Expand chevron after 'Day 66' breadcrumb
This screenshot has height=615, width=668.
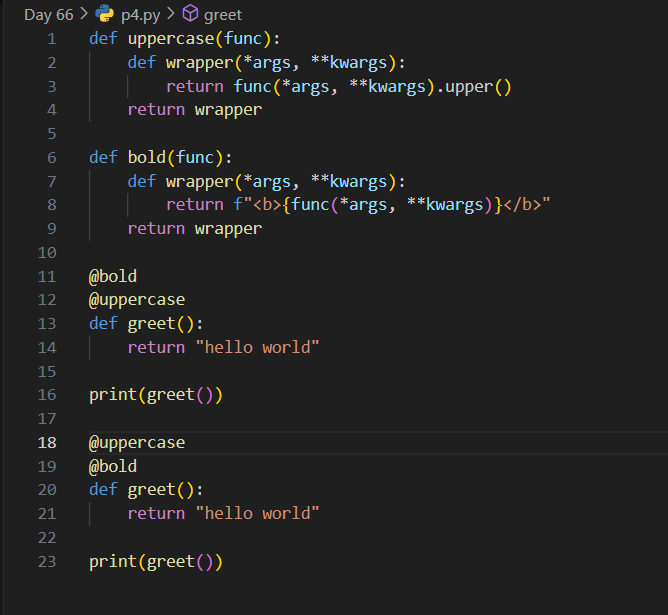84,14
